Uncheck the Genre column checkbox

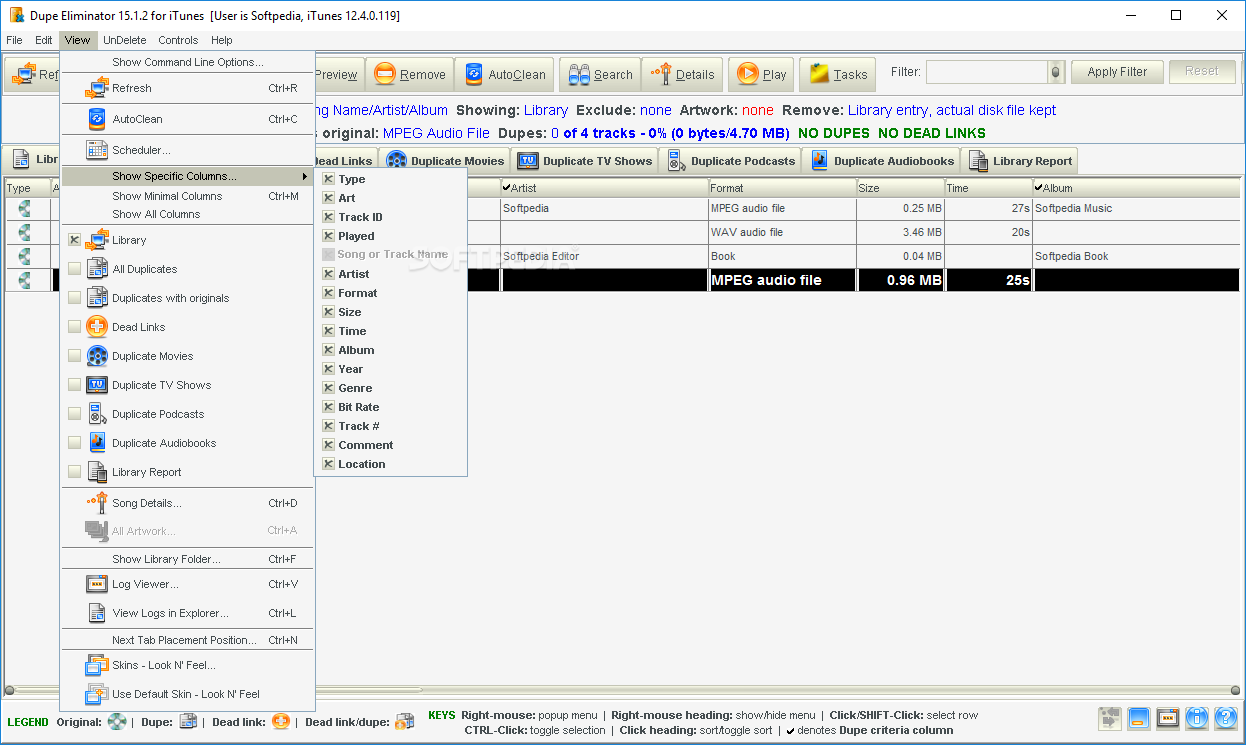(x=328, y=388)
